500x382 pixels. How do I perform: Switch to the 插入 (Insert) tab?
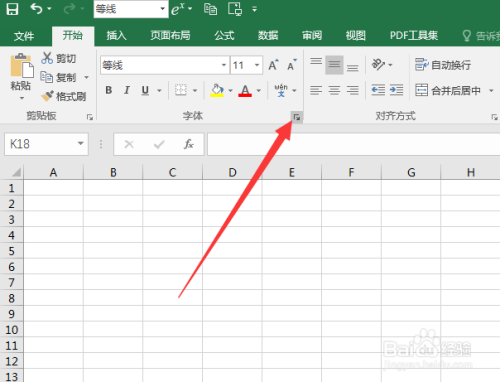tap(116, 35)
